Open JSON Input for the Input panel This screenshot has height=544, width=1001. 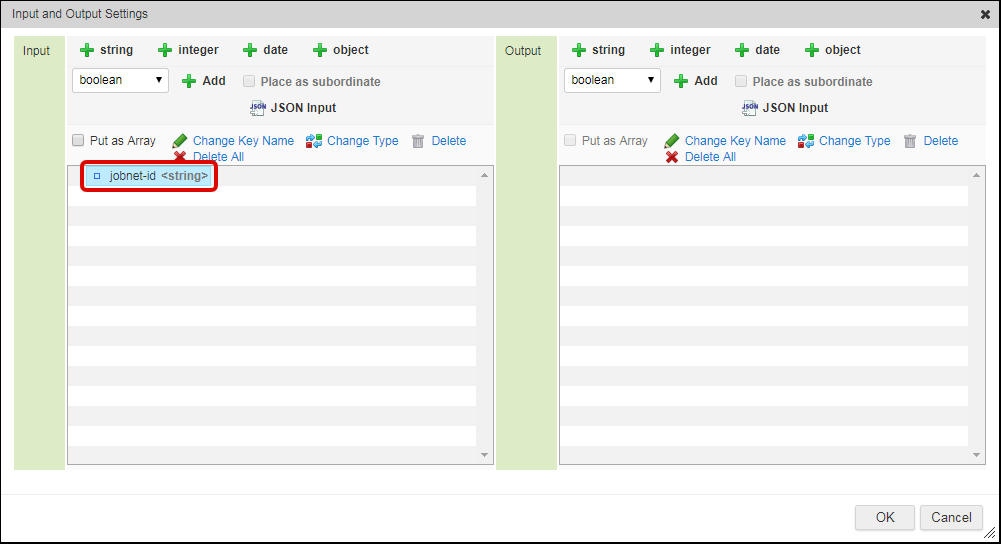[293, 108]
